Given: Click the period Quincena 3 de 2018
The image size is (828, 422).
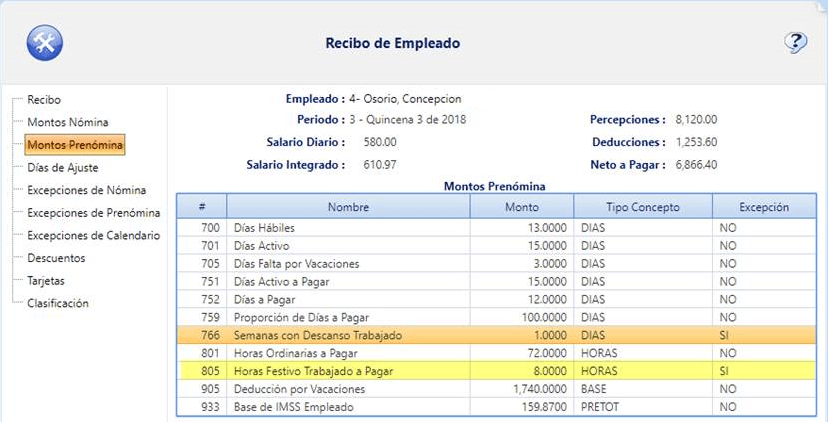Looking at the screenshot, I should pyautogui.click(x=416, y=119).
